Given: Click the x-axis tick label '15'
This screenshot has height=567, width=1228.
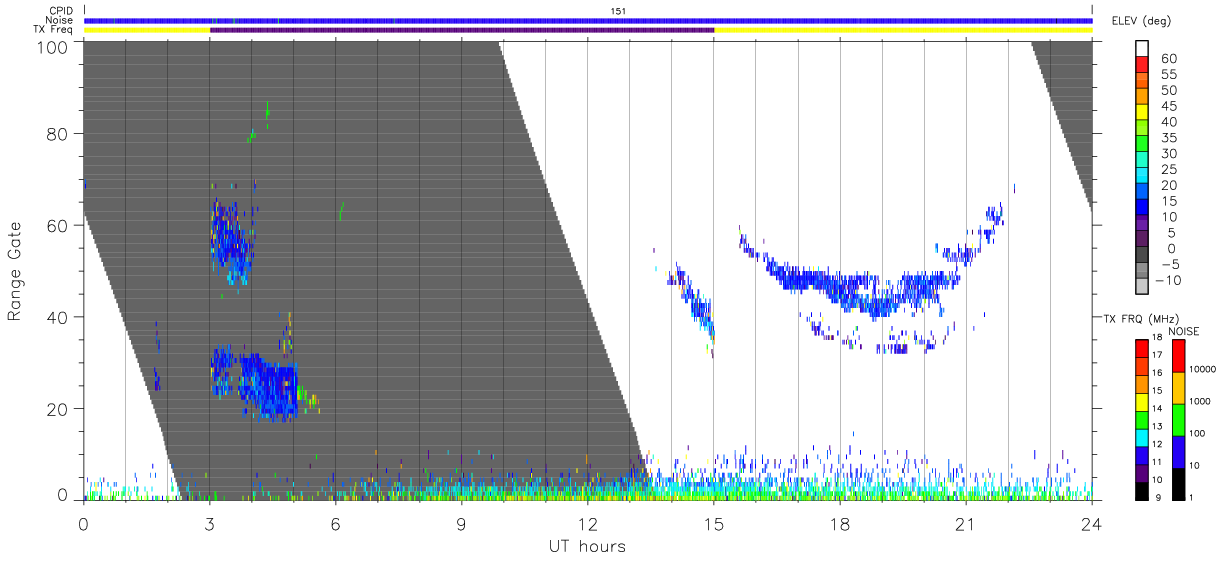Looking at the screenshot, I should point(714,523).
